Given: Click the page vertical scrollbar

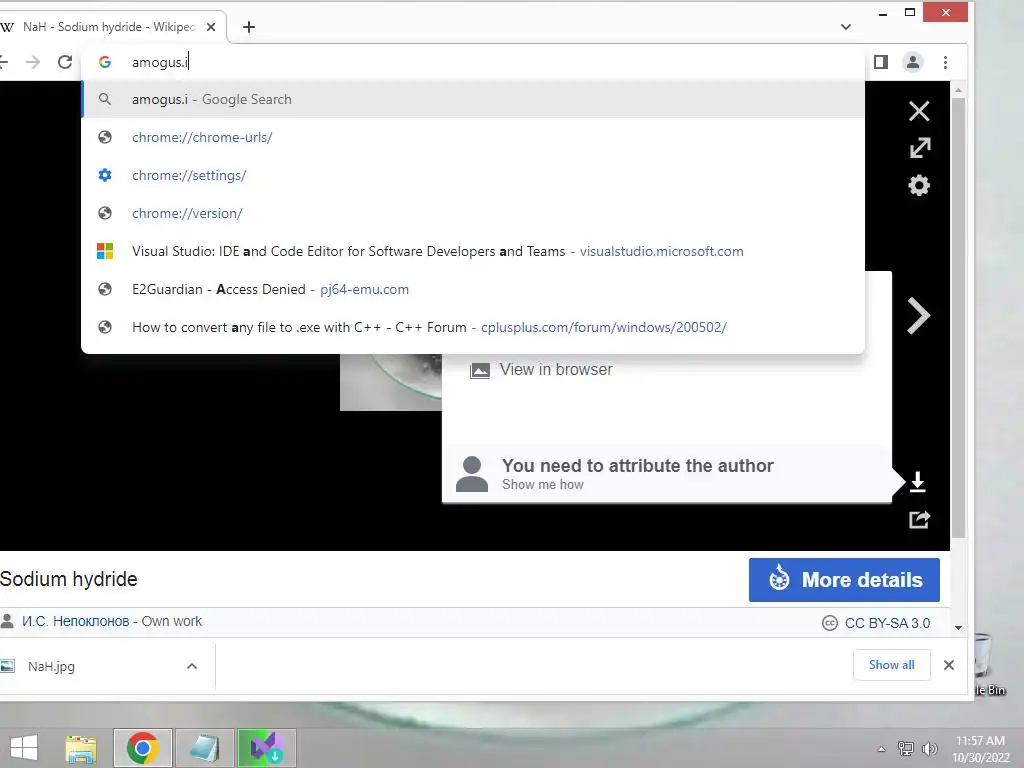Looking at the screenshot, I should pyautogui.click(x=958, y=318).
